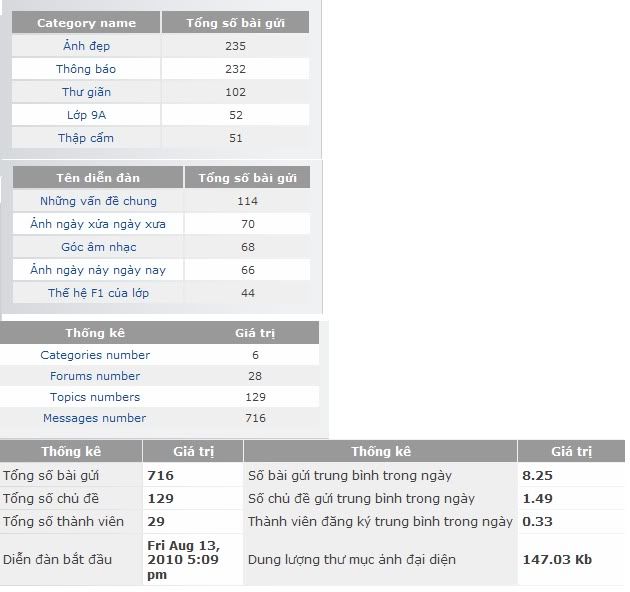Click the 147.03 Kb avatar directory size
Screen dimensions: 630x592
(557, 560)
